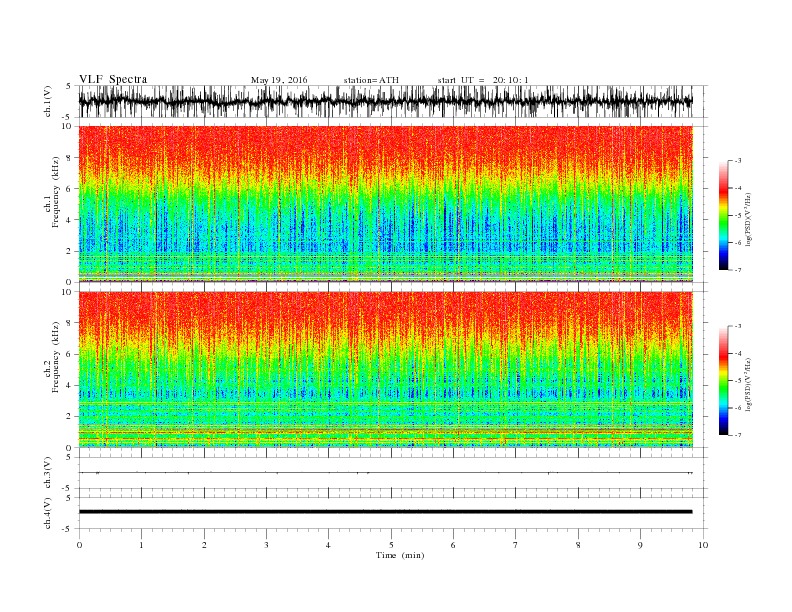Viewport: 792px width, 612px height.
Task: Click the "-7" bottom value of ch.2 color bar
Action: [738, 435]
